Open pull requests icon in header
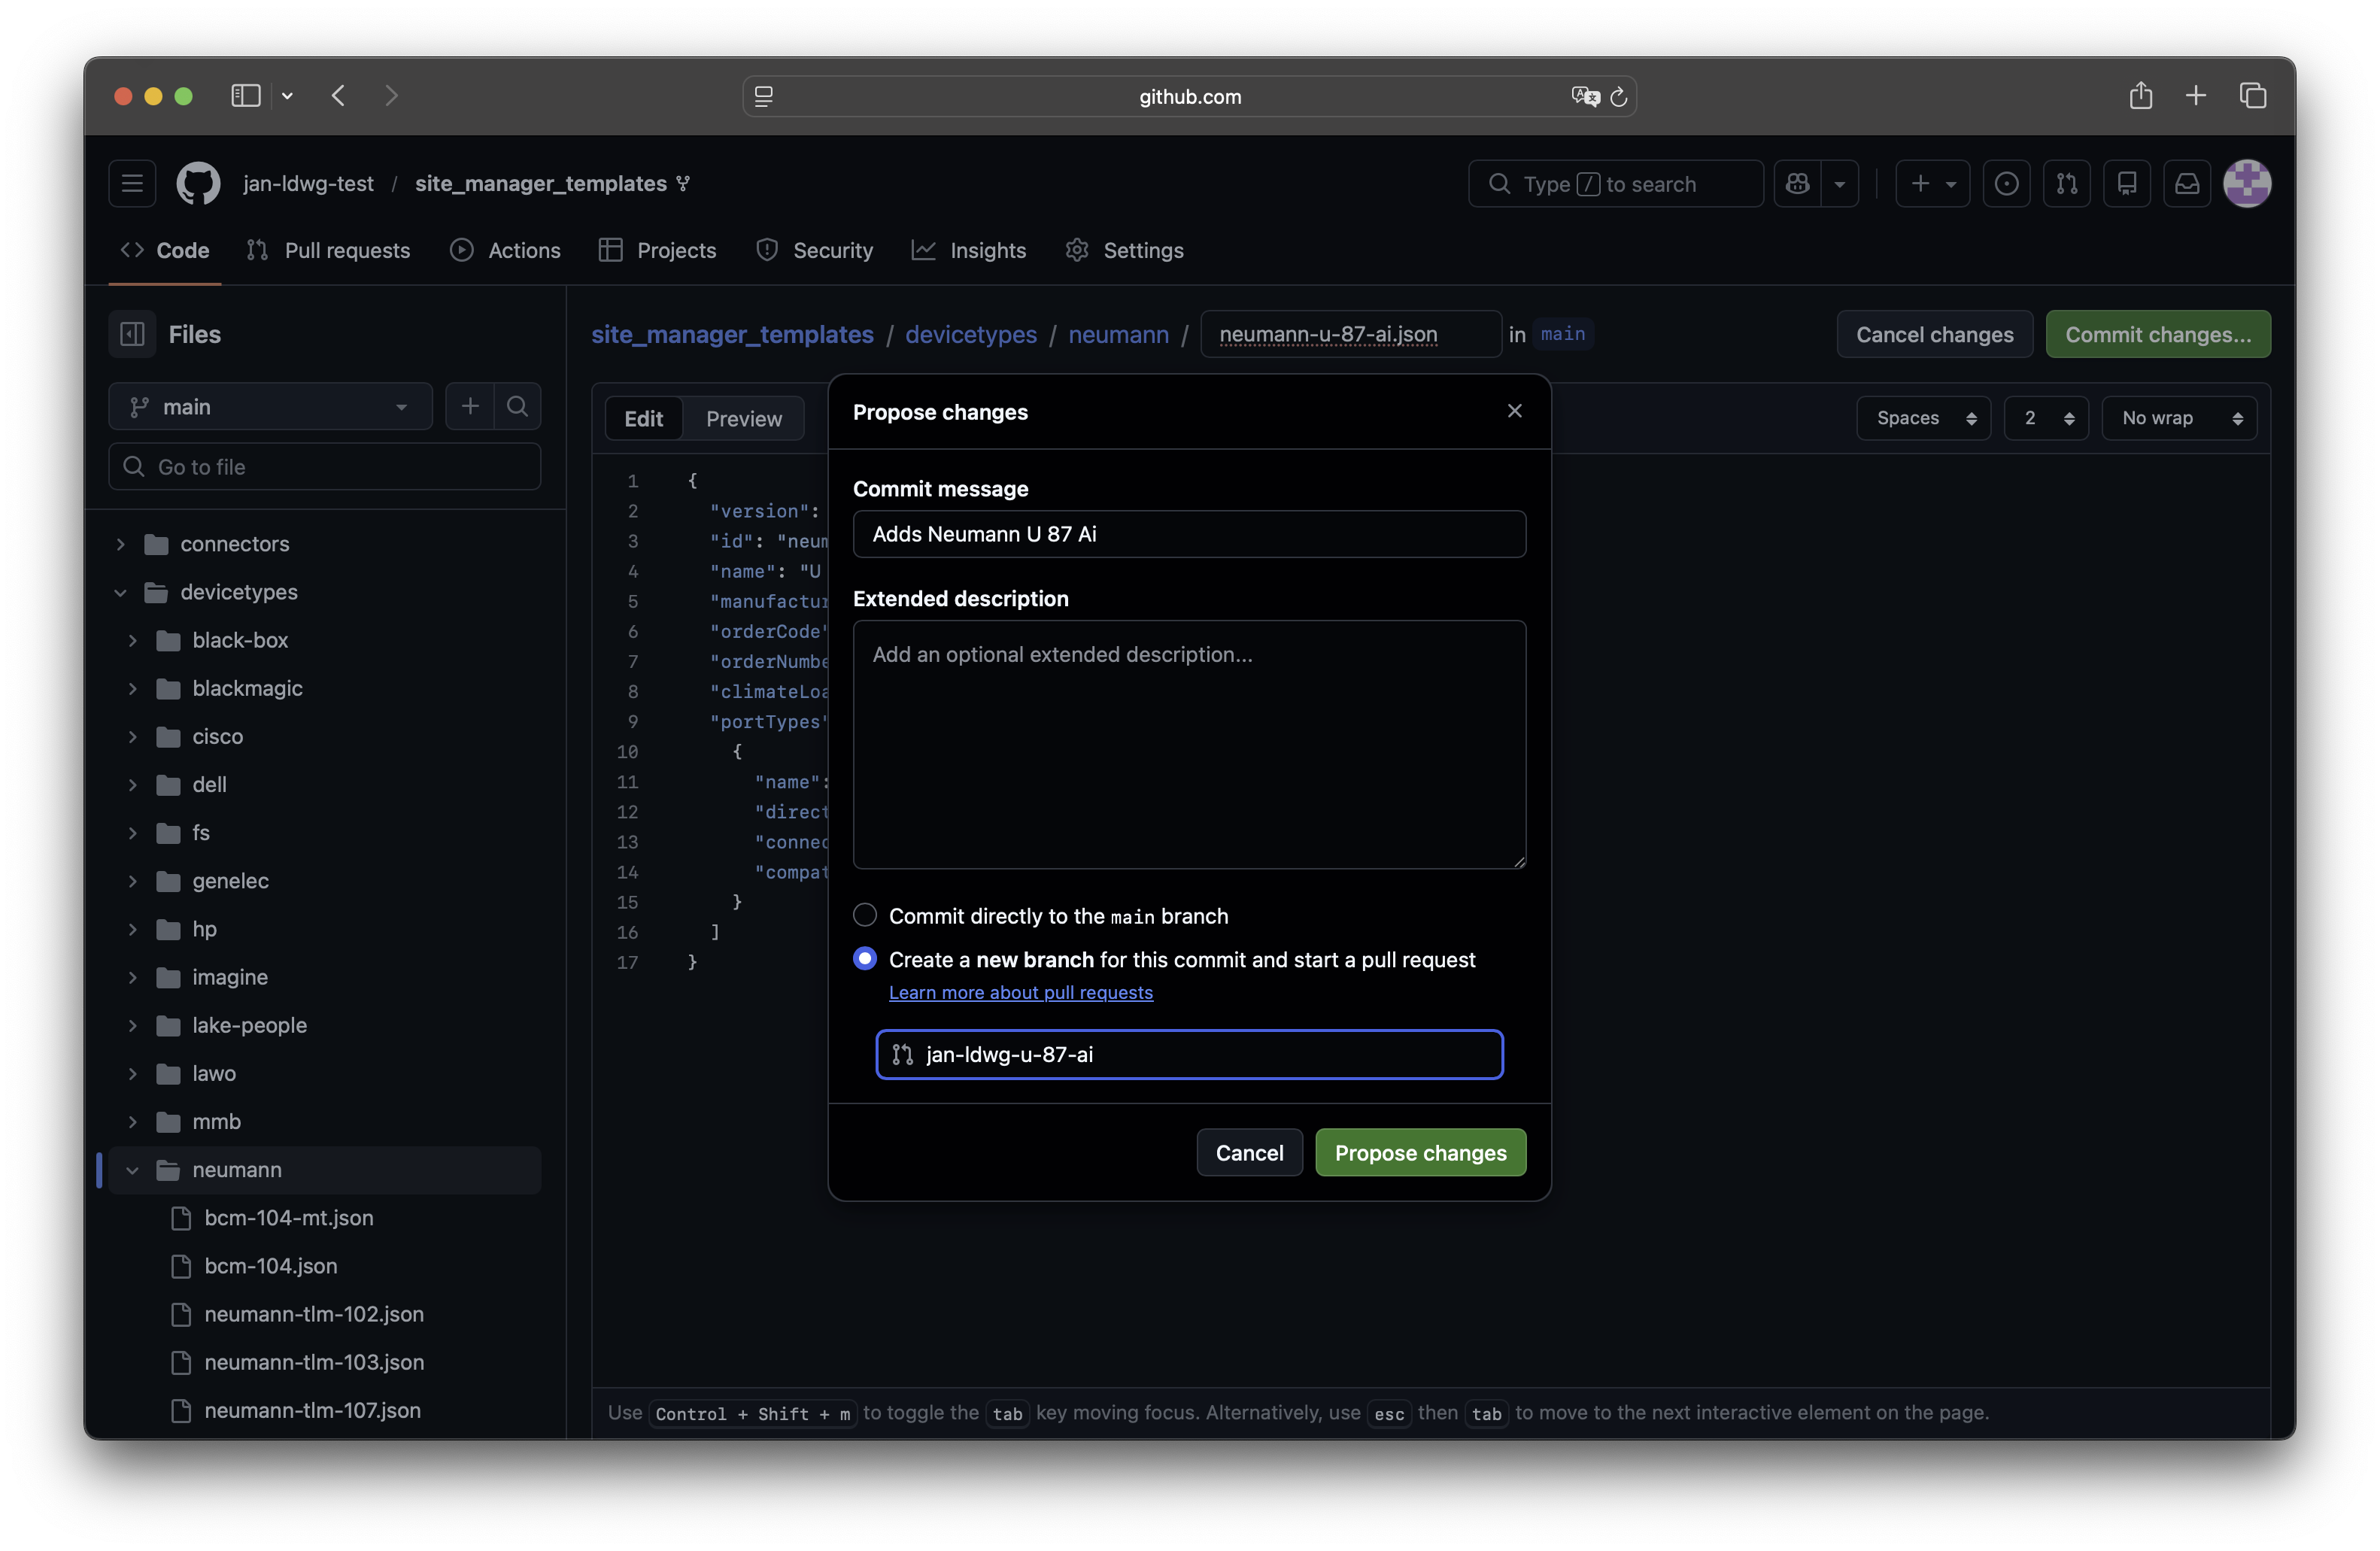Viewport: 2380px width, 1551px height. pyautogui.click(x=2066, y=184)
